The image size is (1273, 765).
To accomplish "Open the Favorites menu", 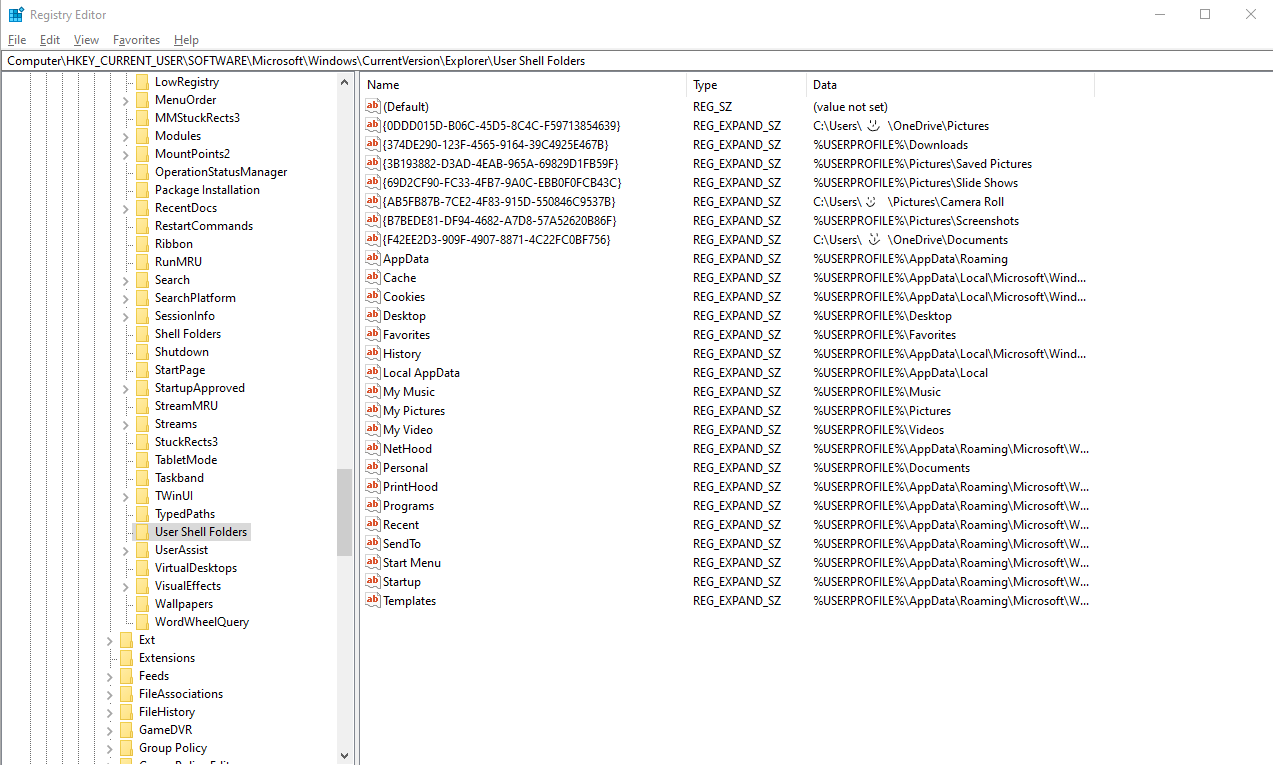I will tap(137, 40).
